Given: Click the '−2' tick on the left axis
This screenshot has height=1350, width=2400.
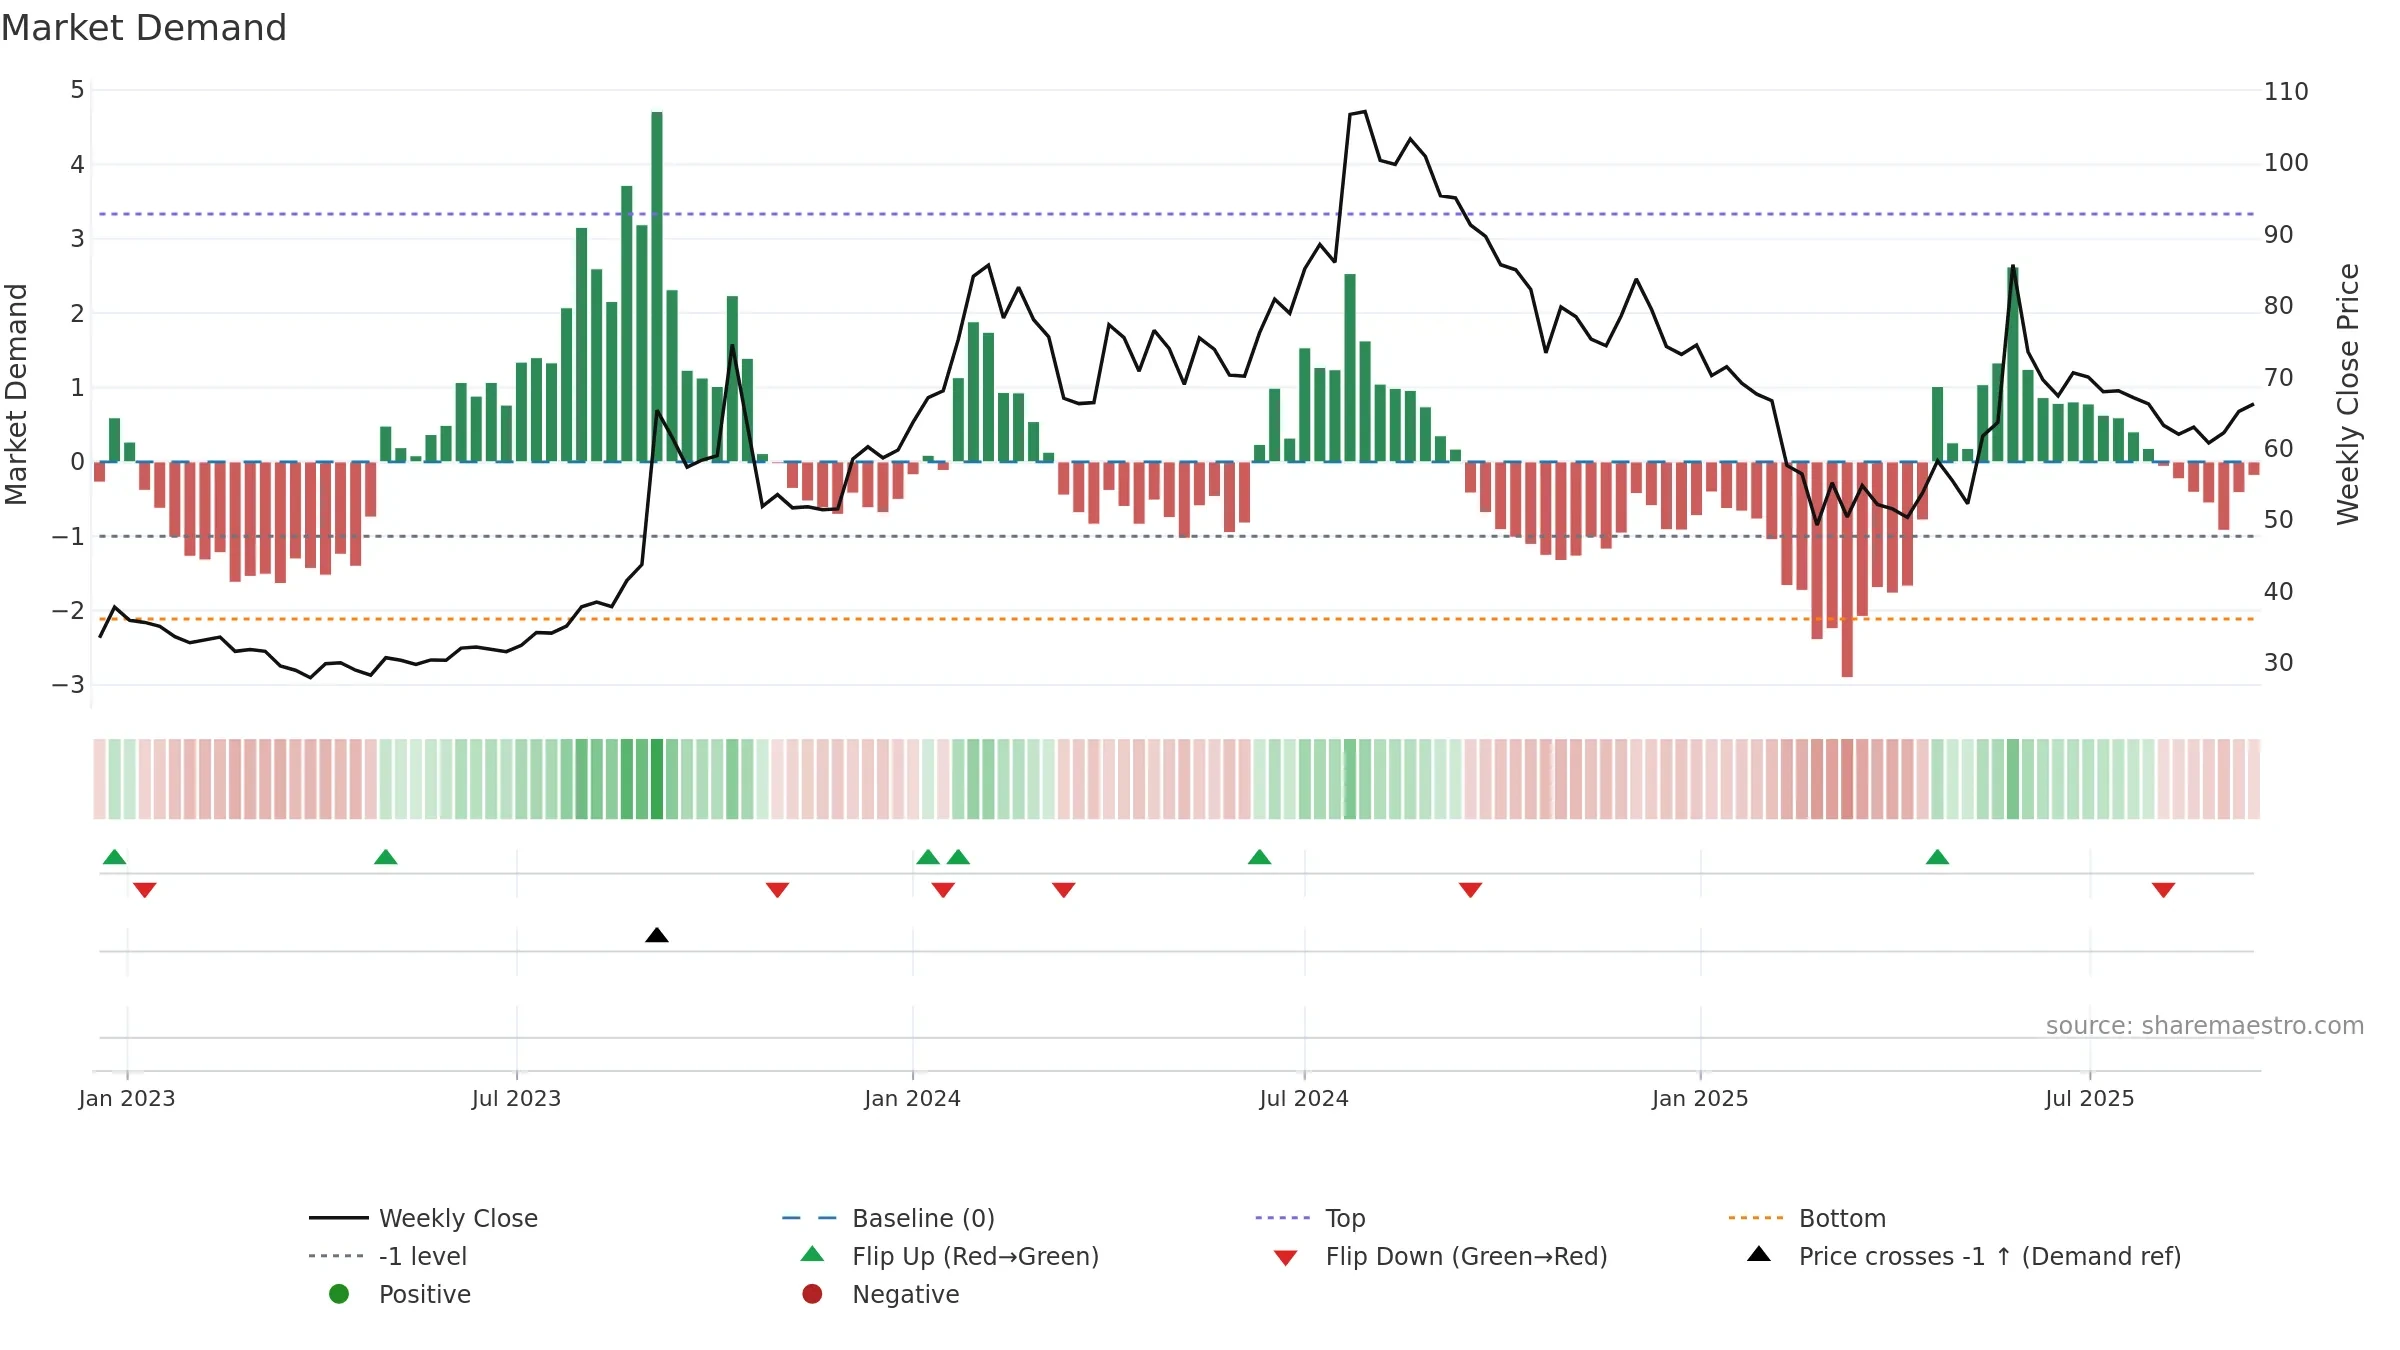Looking at the screenshot, I should (x=68, y=610).
